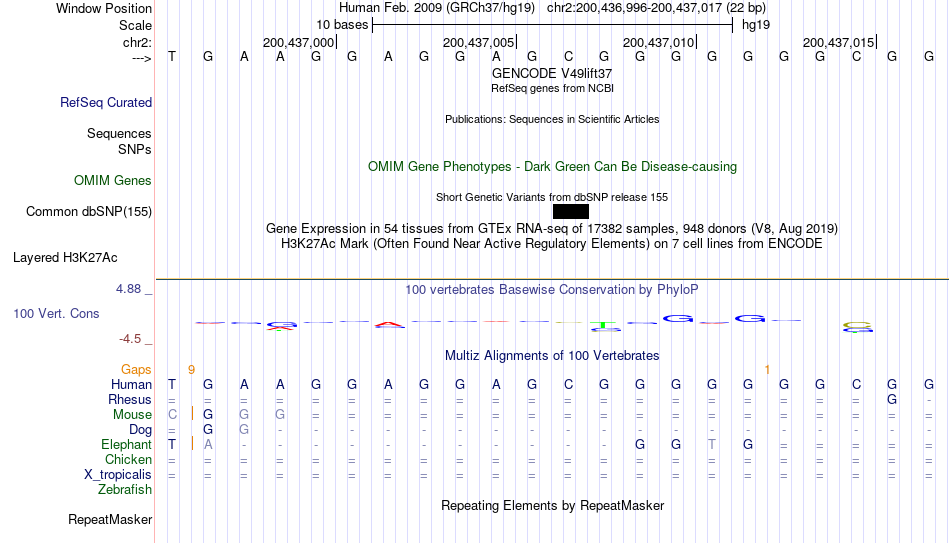Select the Zebrafish species row label
This screenshot has height=543, width=950.
click(125, 489)
